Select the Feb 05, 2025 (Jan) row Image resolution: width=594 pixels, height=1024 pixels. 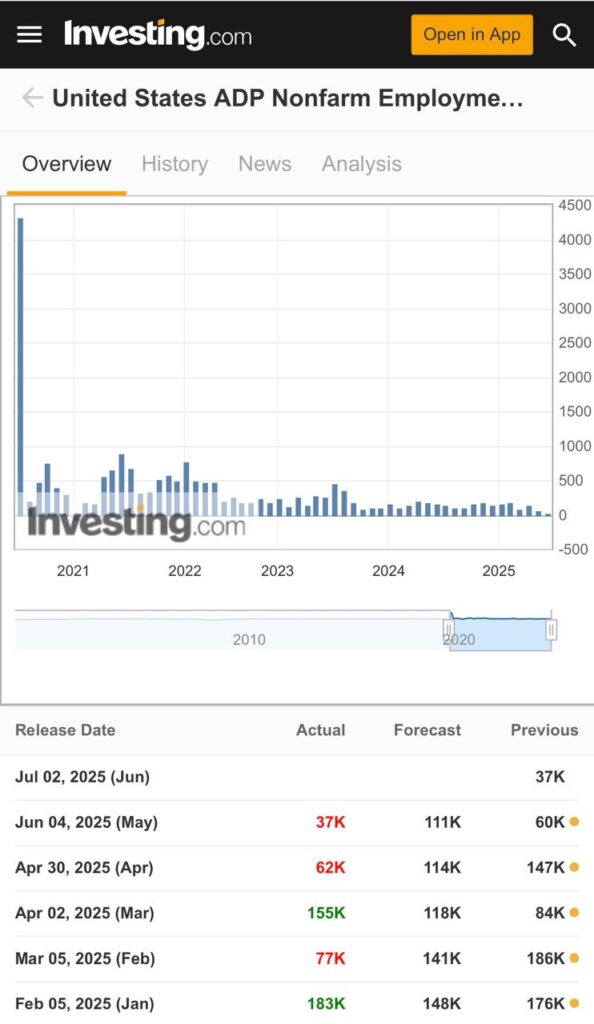tap(297, 1004)
